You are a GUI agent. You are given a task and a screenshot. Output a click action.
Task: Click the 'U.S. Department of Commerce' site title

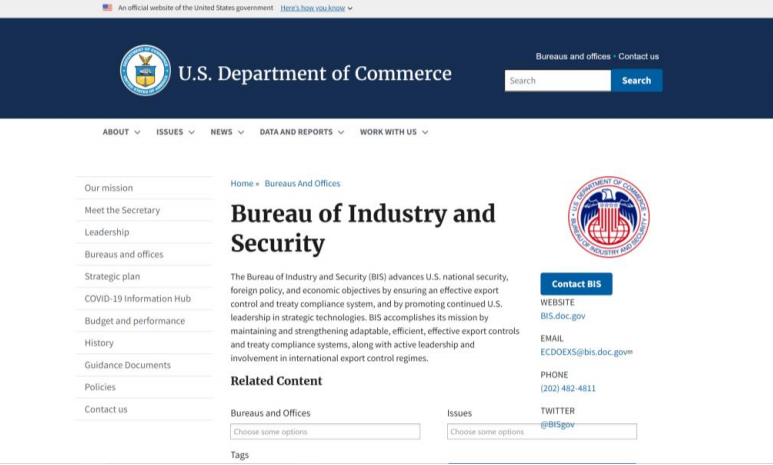pos(315,73)
